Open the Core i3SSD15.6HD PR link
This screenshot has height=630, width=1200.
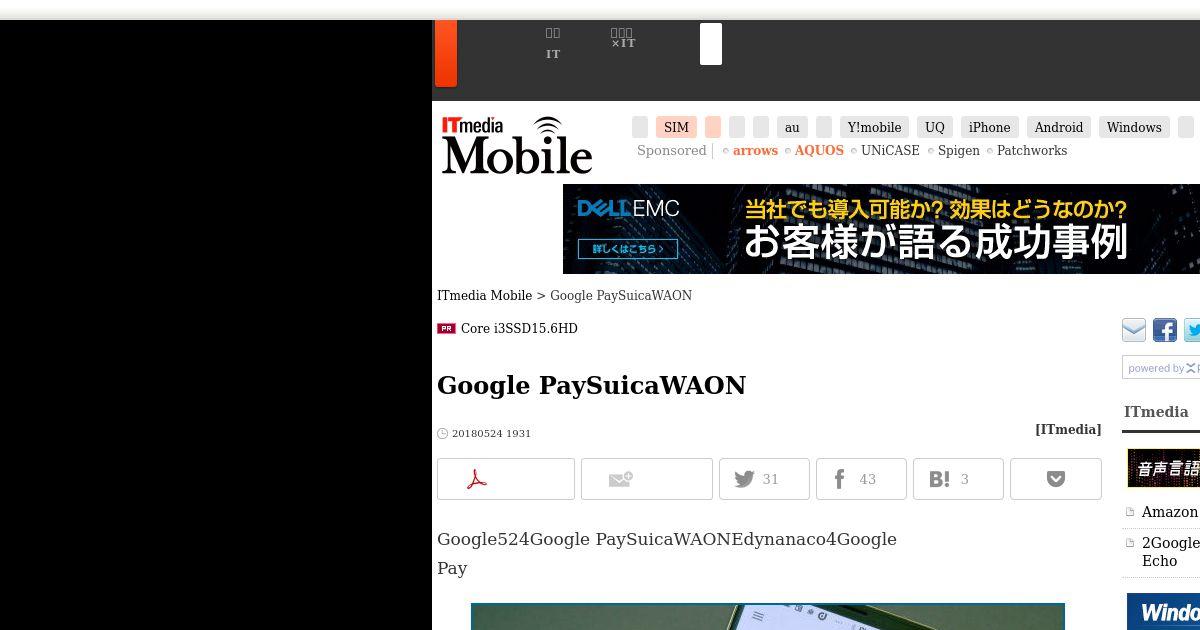click(x=519, y=328)
